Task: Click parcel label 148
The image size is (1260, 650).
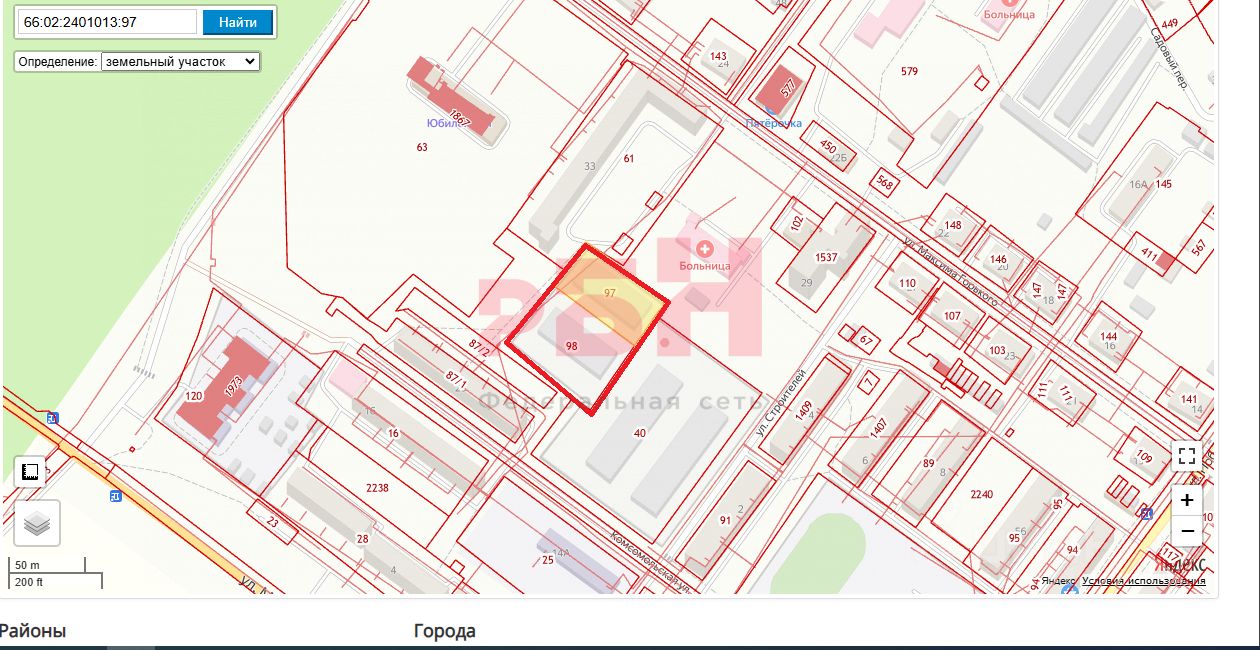Action: 952,225
